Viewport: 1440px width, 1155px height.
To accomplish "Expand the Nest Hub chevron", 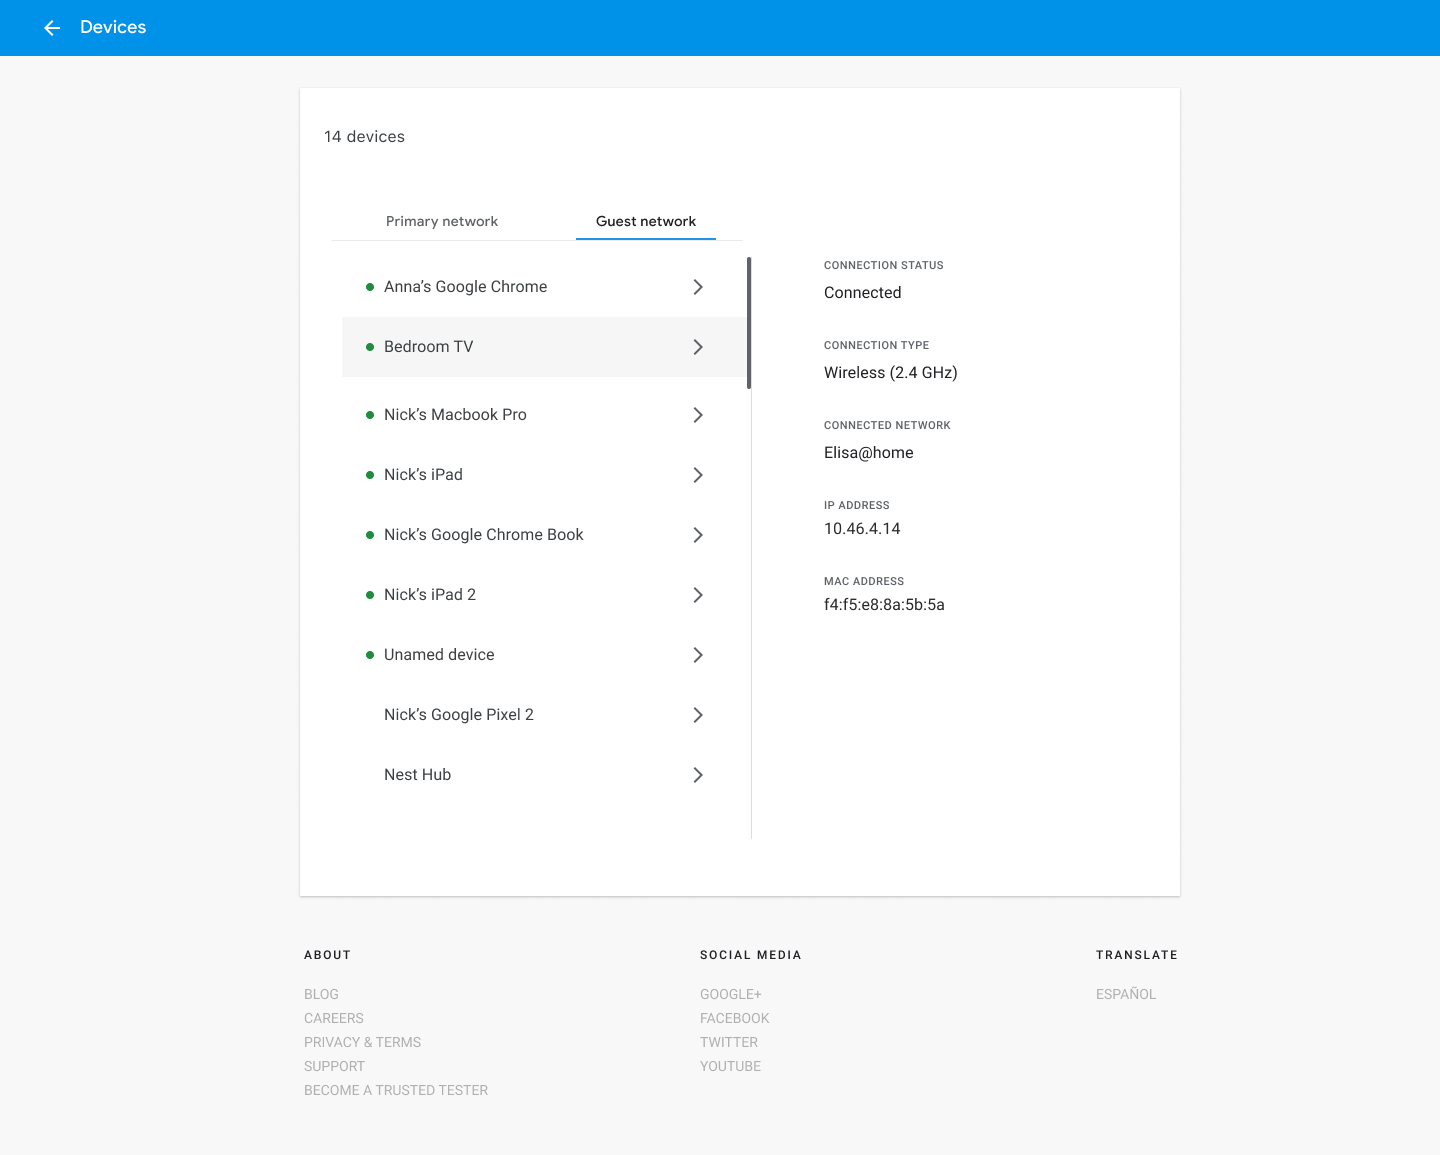I will tap(698, 775).
